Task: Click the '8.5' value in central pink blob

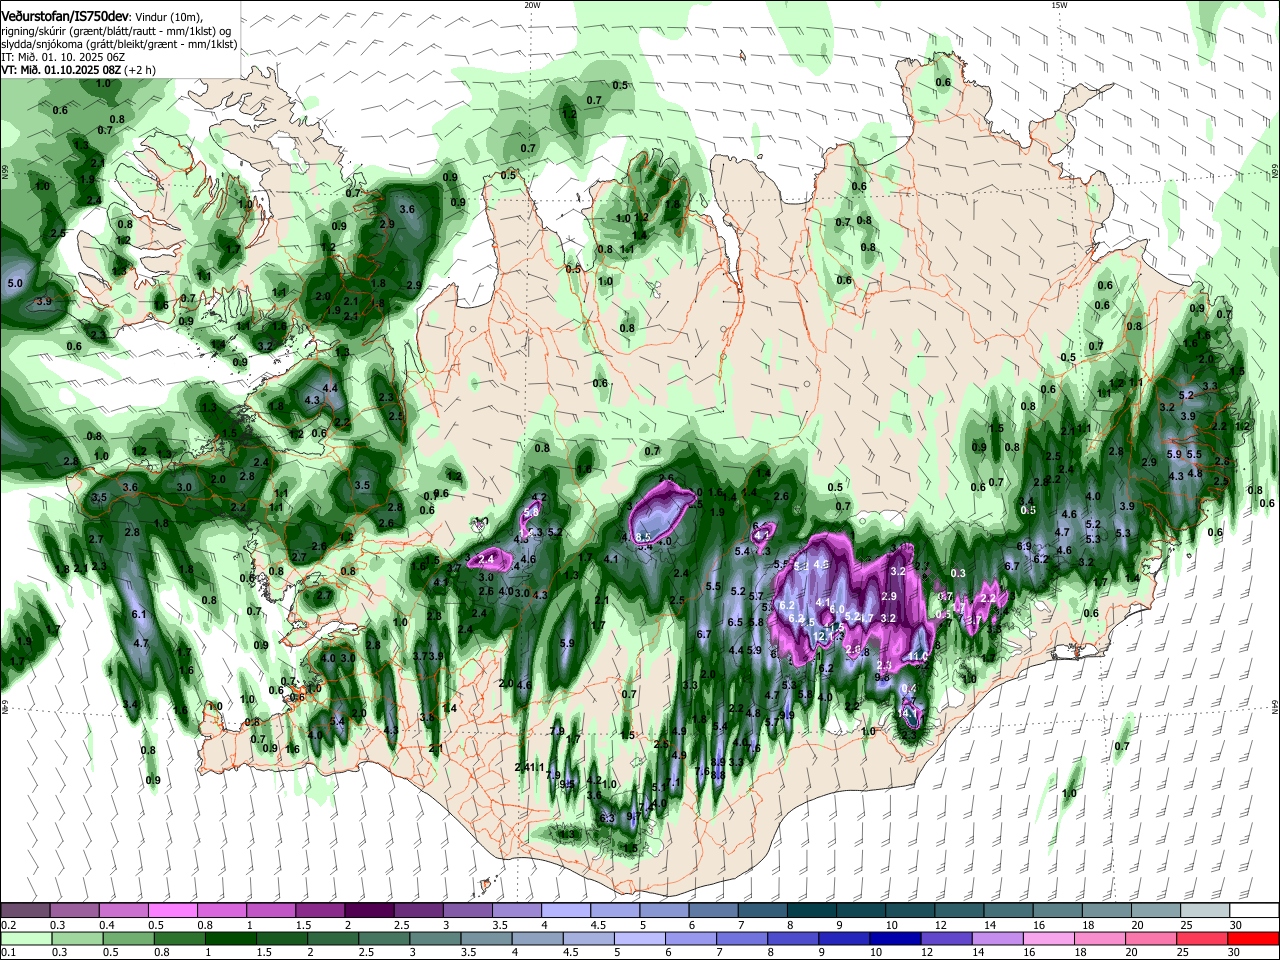Action: (644, 537)
